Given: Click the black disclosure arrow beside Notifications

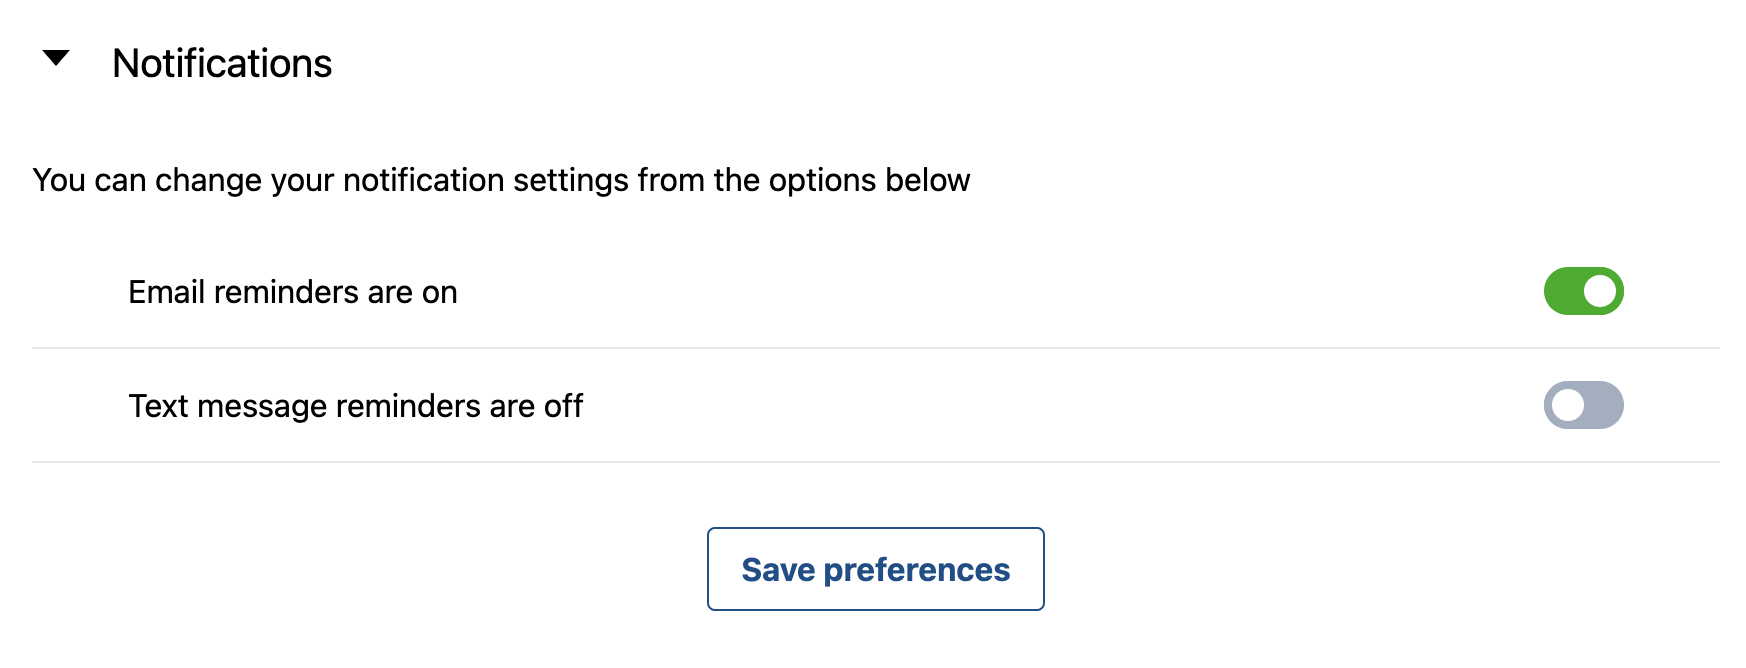Looking at the screenshot, I should point(56,59).
